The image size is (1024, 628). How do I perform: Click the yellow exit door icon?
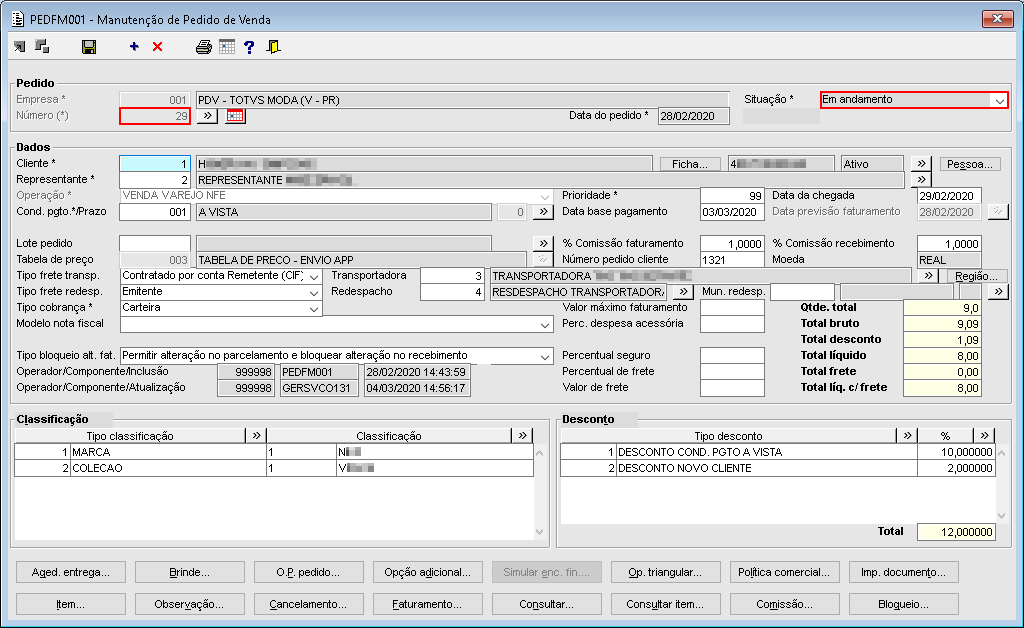[x=273, y=47]
